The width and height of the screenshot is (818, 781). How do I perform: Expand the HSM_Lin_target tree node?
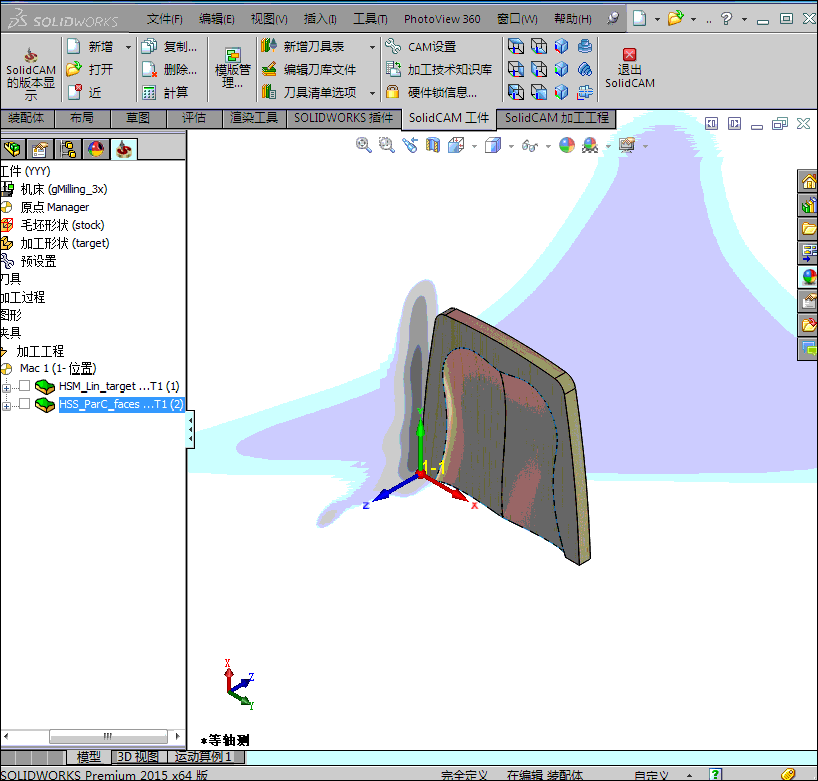(6, 388)
